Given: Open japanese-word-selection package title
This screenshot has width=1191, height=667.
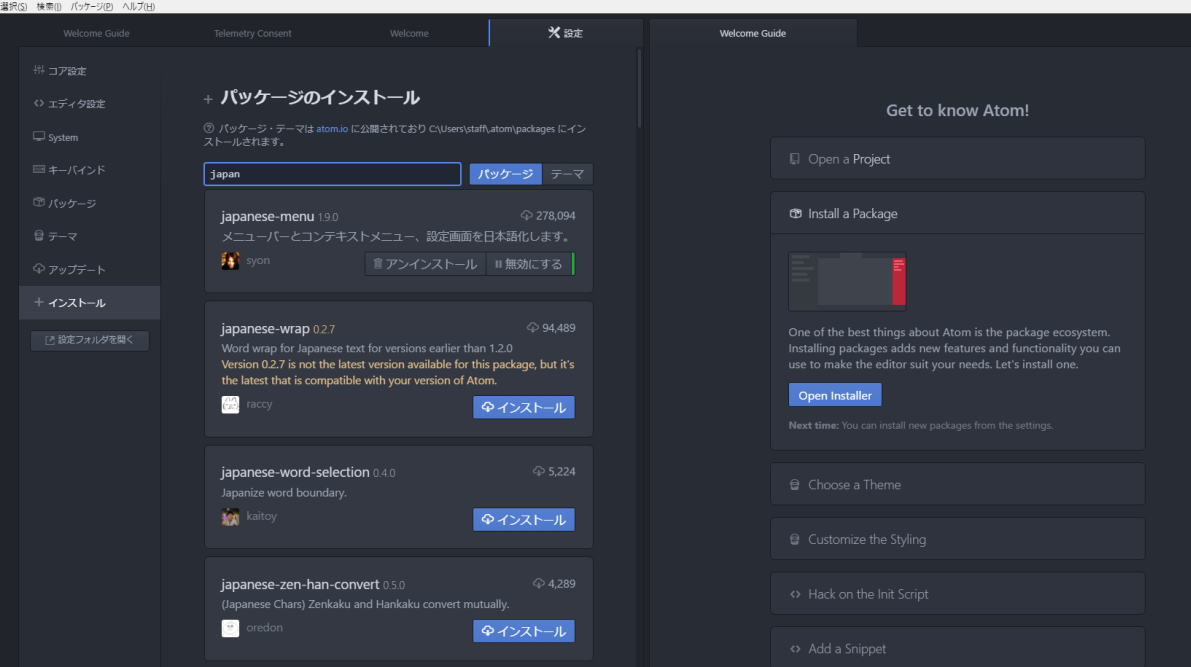Looking at the screenshot, I should coord(295,472).
